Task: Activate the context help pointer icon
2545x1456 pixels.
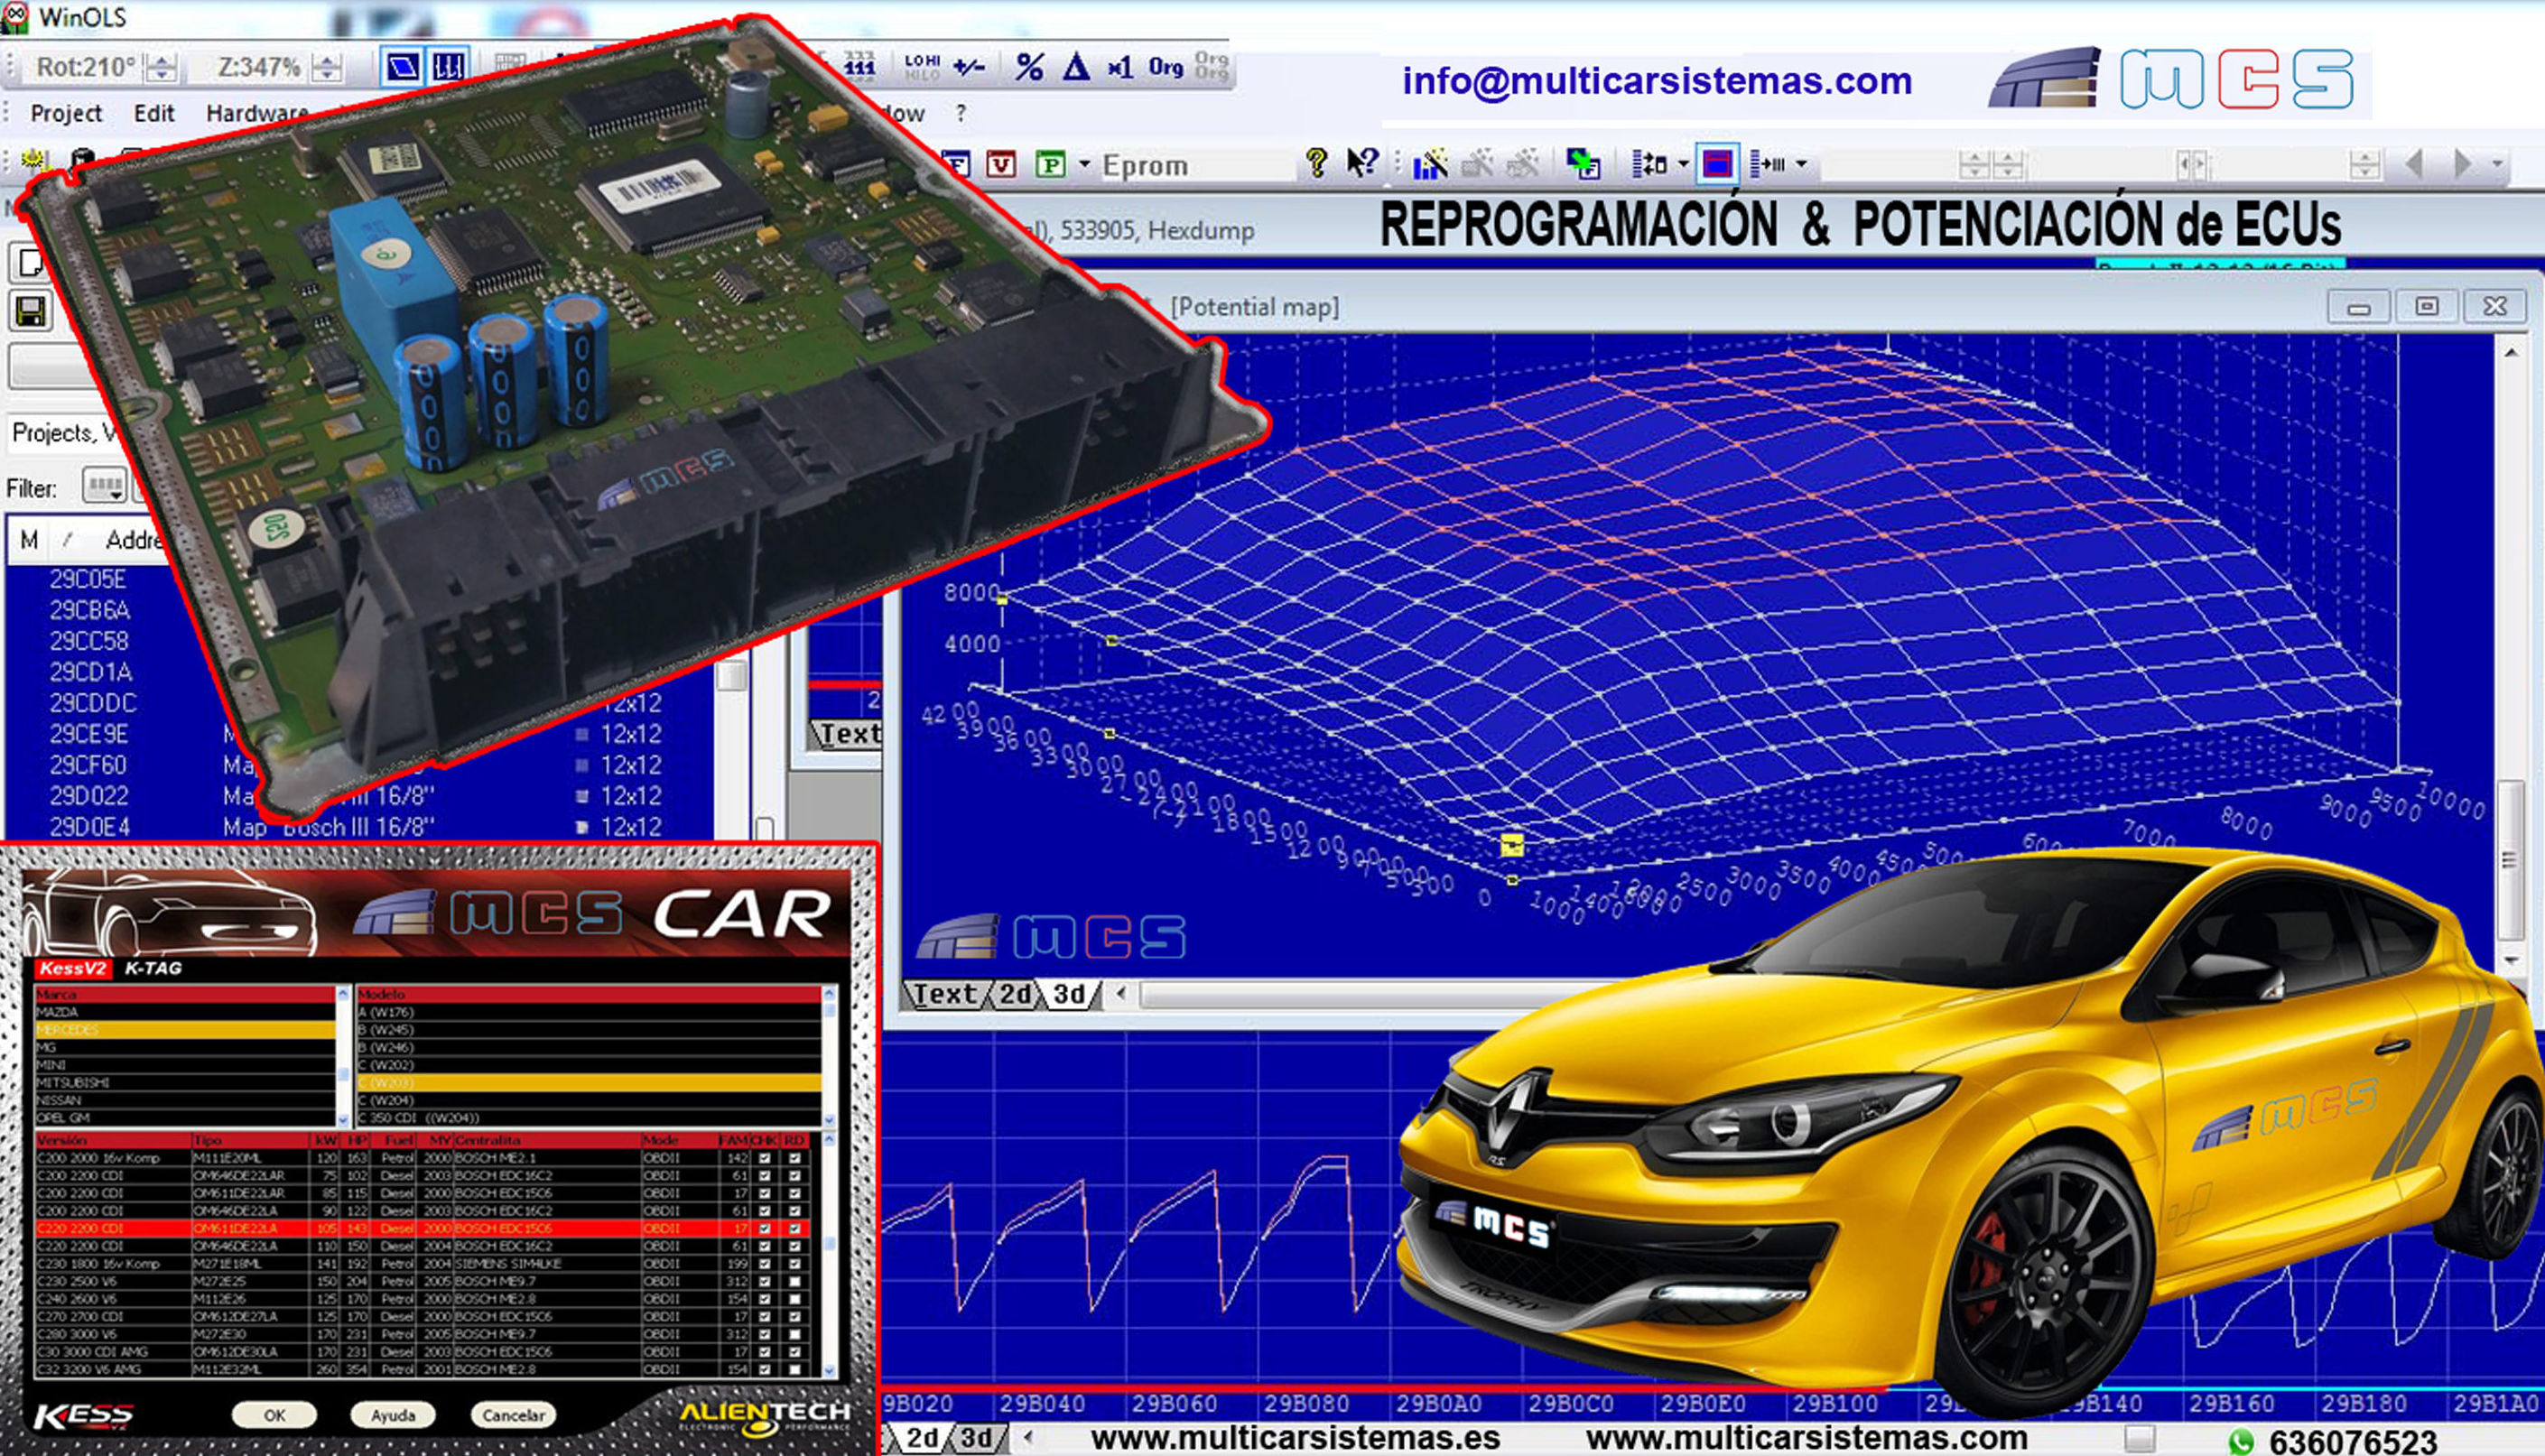Action: click(1362, 163)
